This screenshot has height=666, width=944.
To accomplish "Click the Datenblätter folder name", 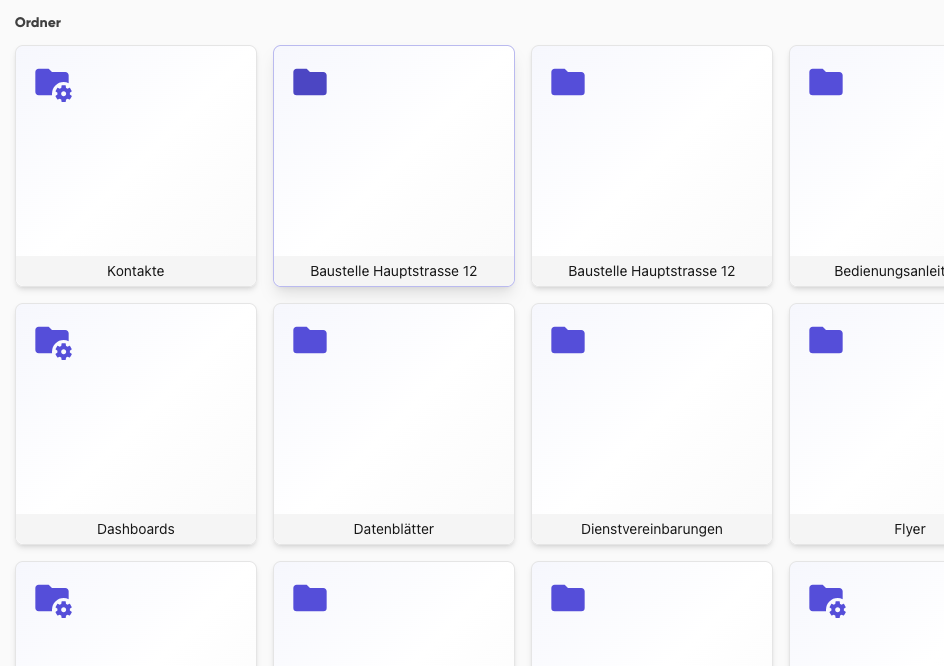I will pyautogui.click(x=393, y=529).
